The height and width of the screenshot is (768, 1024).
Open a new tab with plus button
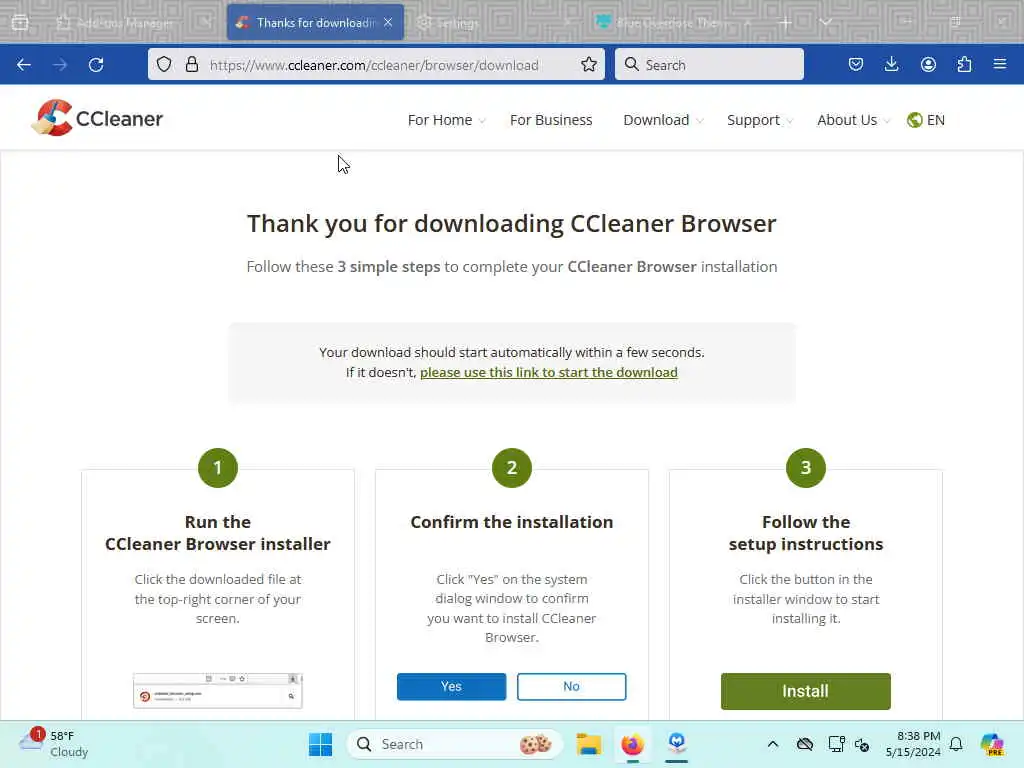pyautogui.click(x=786, y=23)
